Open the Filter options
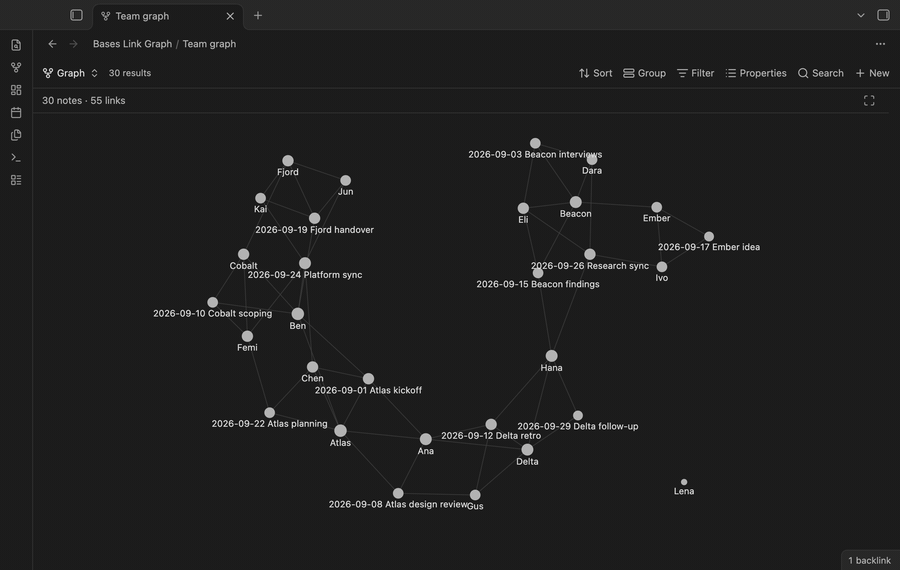Viewport: 900px width, 570px height. (x=695, y=73)
